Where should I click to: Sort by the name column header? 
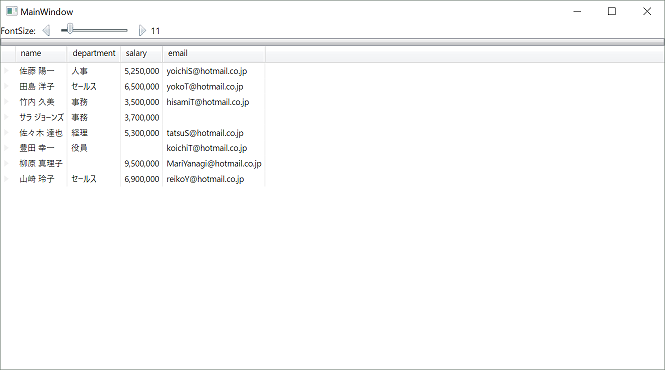pyautogui.click(x=41, y=53)
